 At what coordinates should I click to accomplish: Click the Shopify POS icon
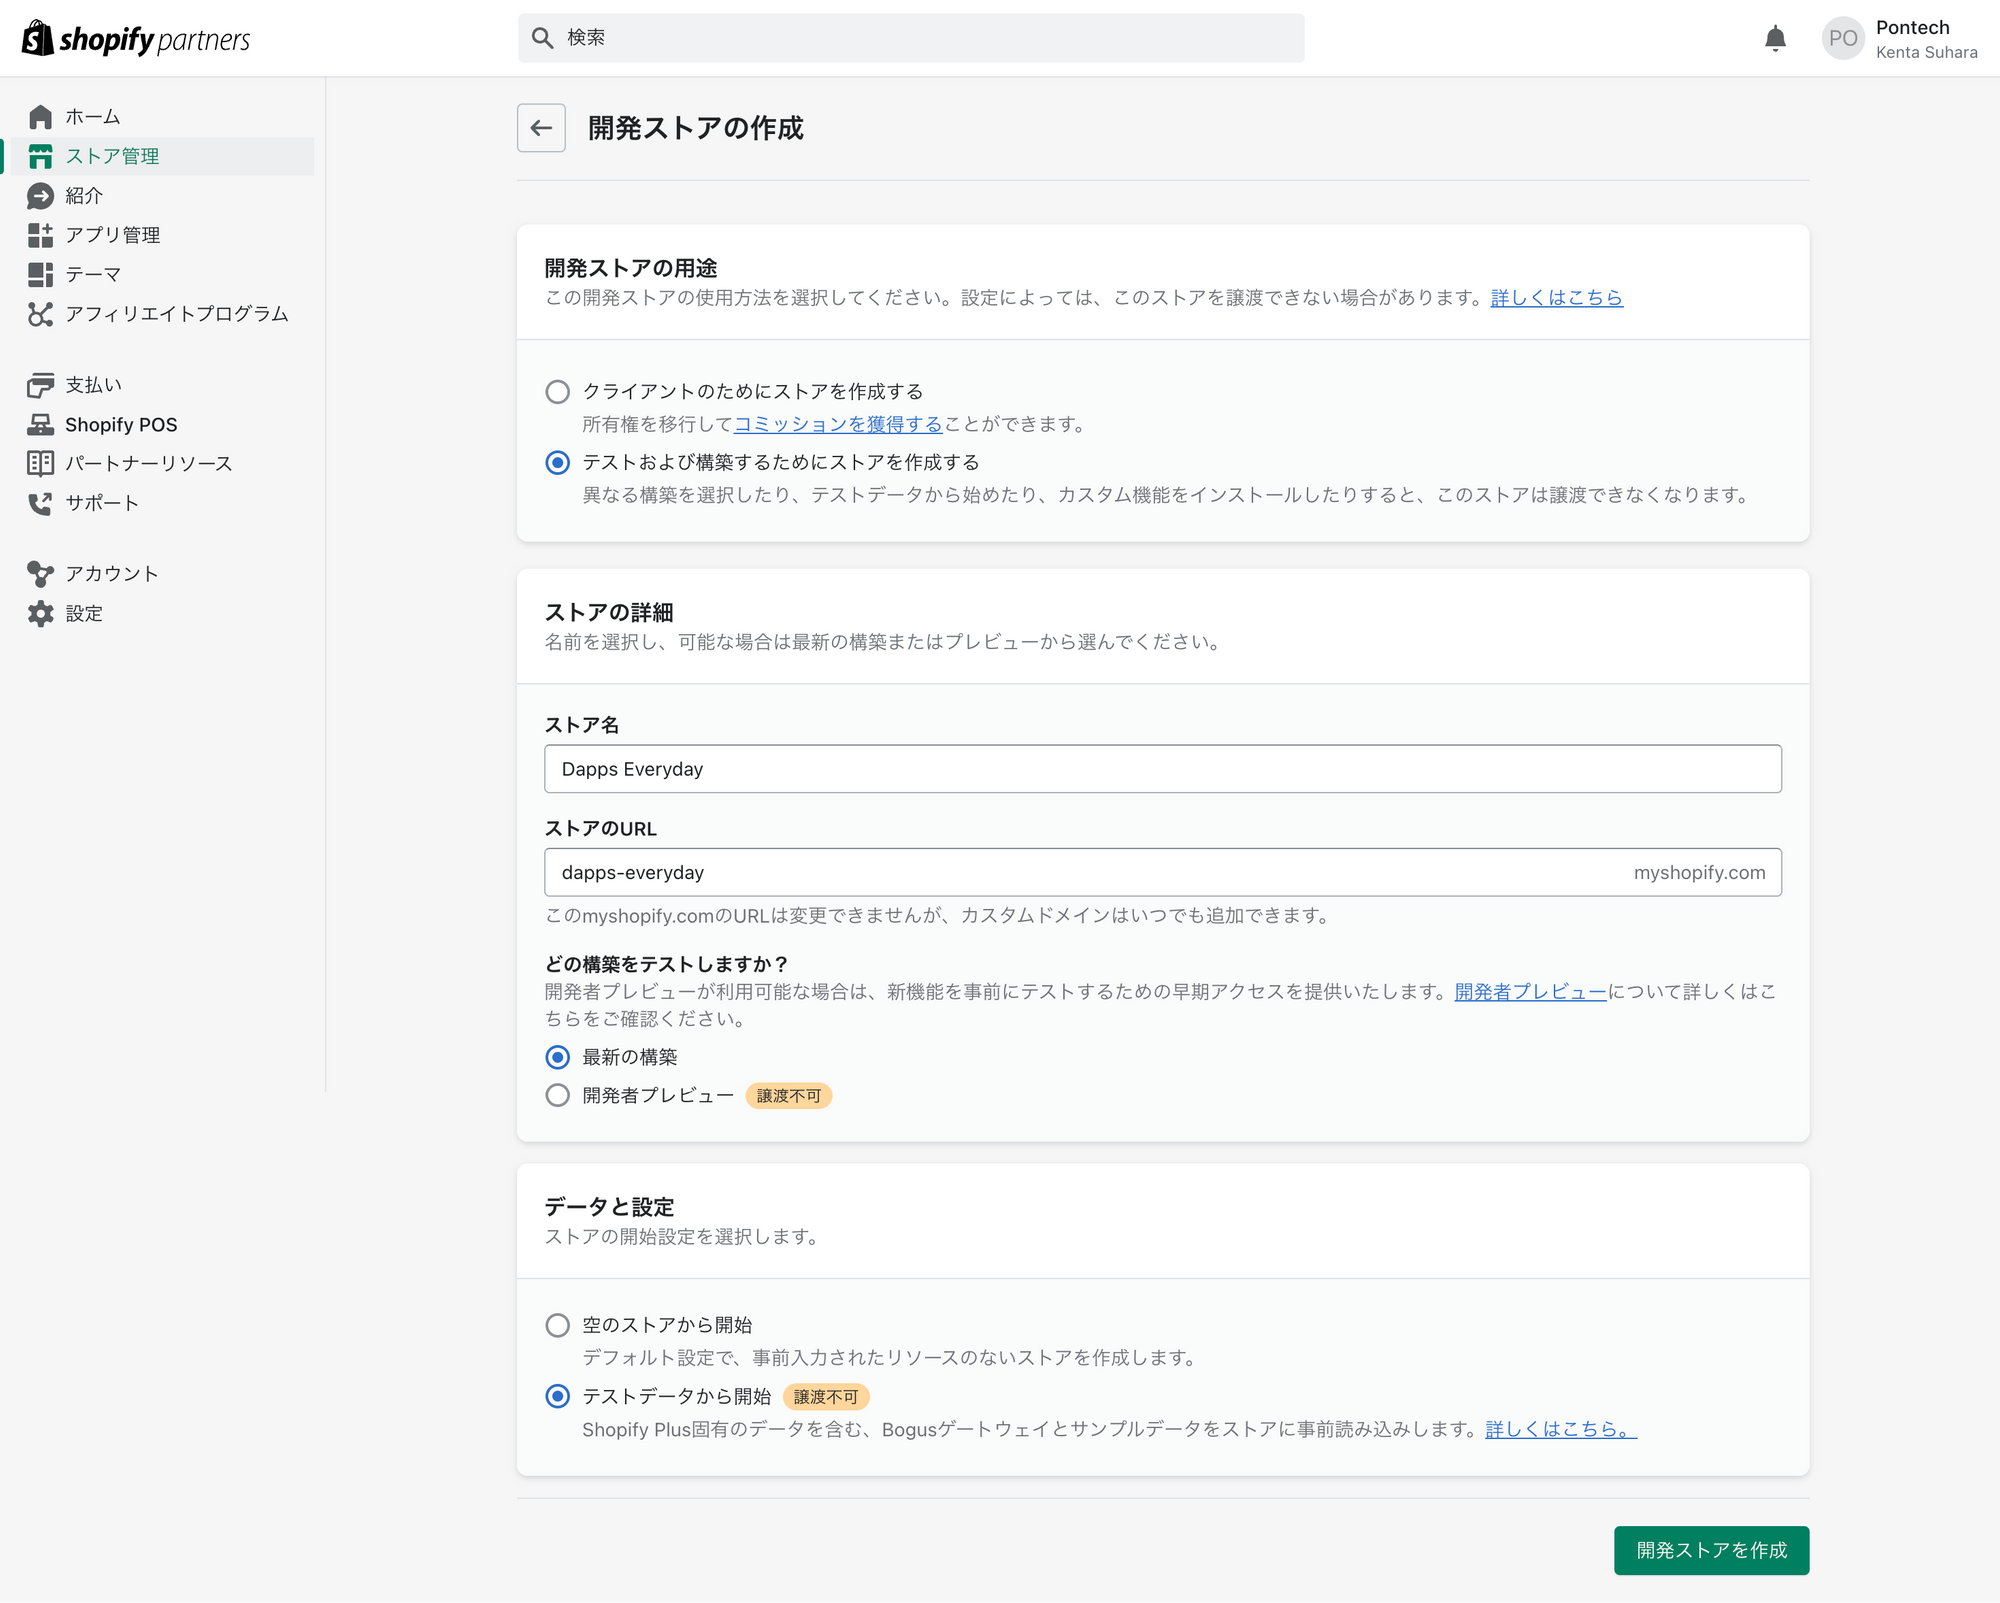pos(40,425)
